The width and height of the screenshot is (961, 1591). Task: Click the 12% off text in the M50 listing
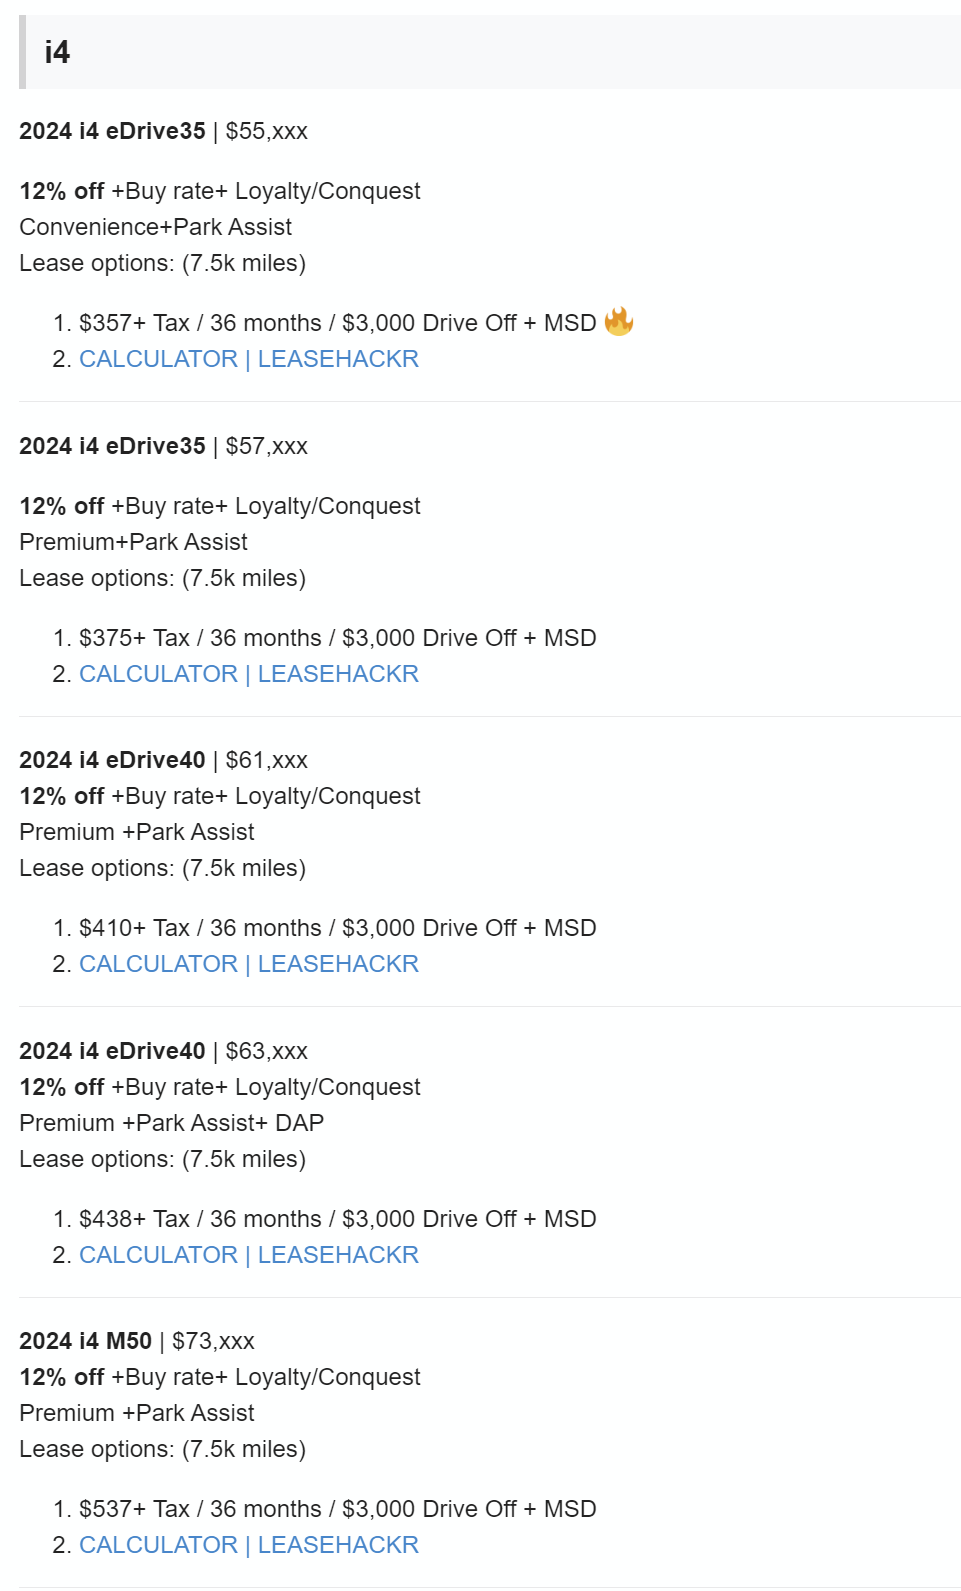(x=62, y=1377)
